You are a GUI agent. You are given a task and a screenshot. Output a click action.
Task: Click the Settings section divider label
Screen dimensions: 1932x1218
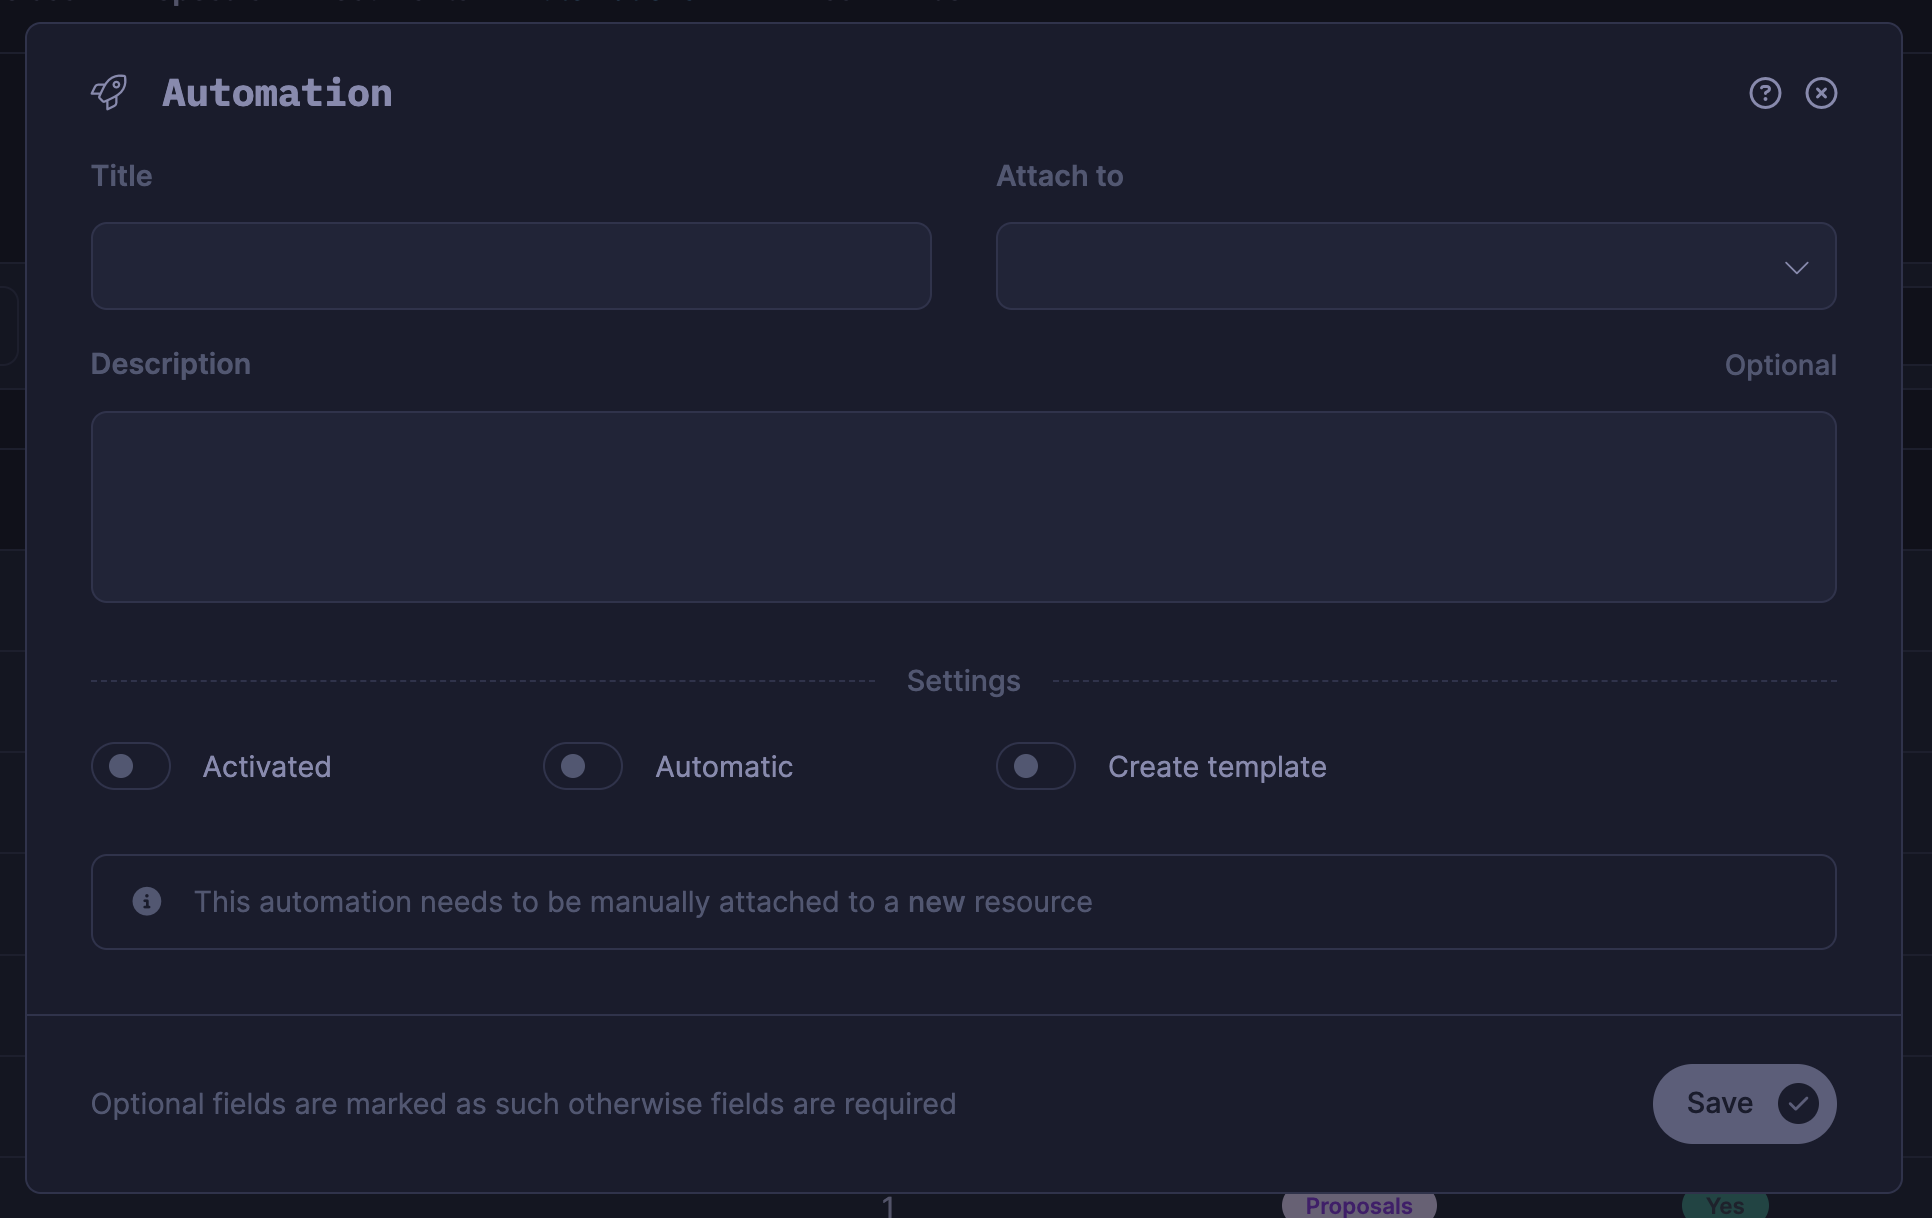click(x=963, y=680)
